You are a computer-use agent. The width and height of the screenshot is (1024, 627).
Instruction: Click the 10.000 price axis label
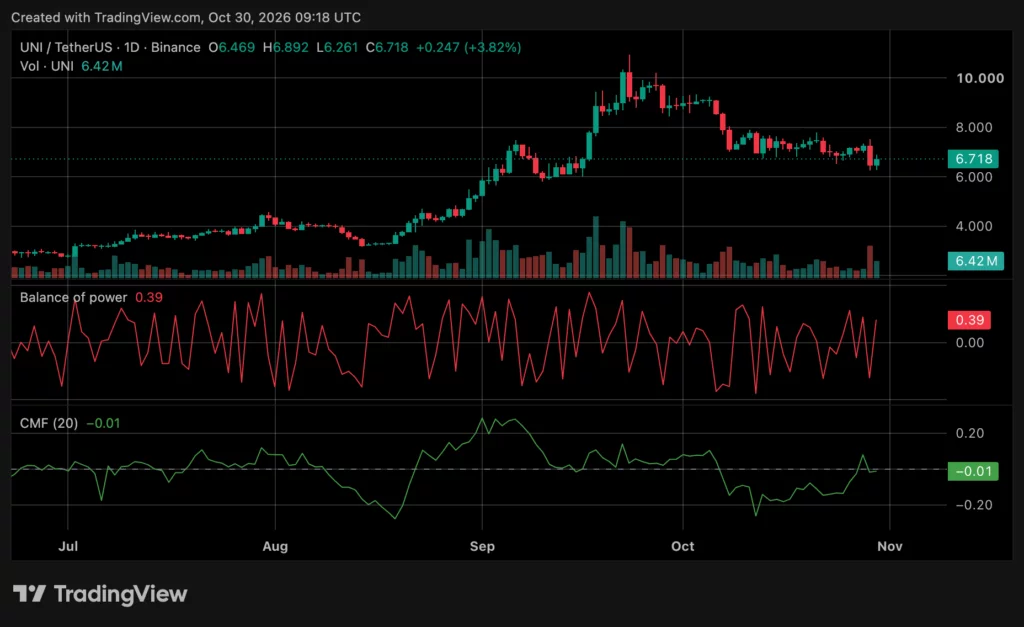[x=980, y=78]
